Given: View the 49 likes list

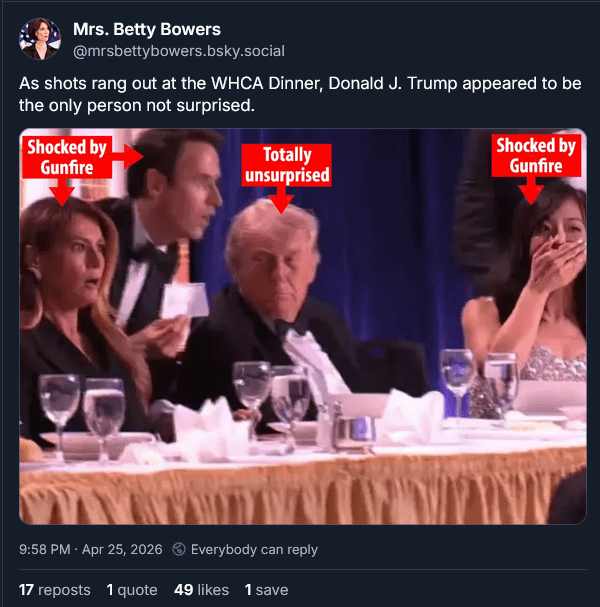Looking at the screenshot, I should pyautogui.click(x=200, y=590).
